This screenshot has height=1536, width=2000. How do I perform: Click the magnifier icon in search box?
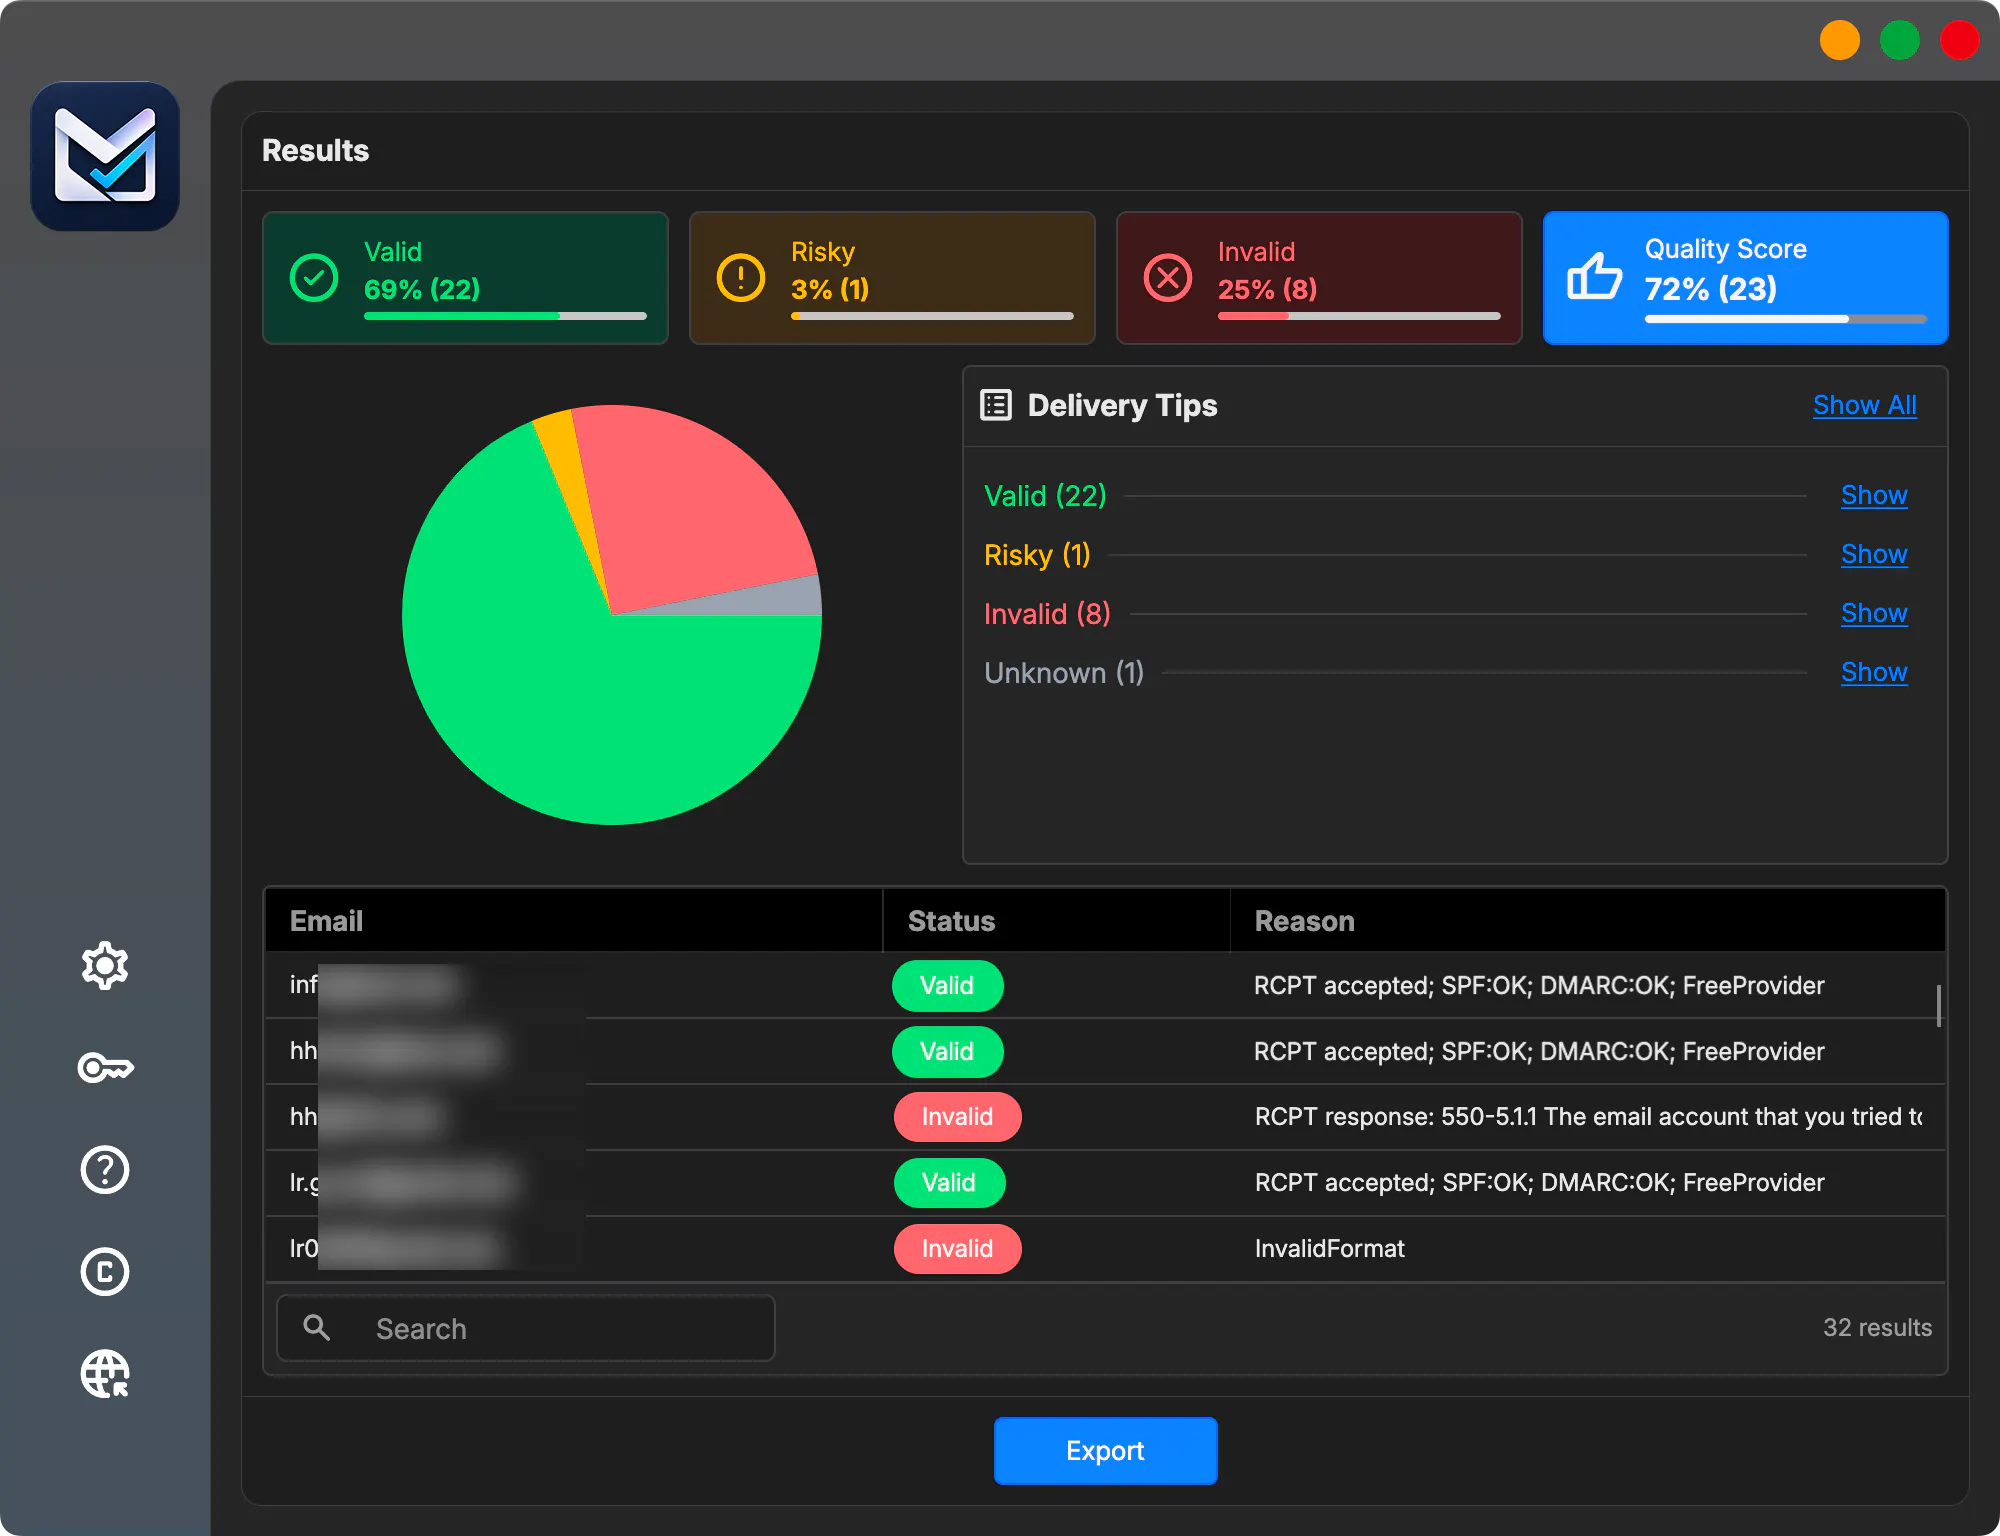(x=317, y=1328)
